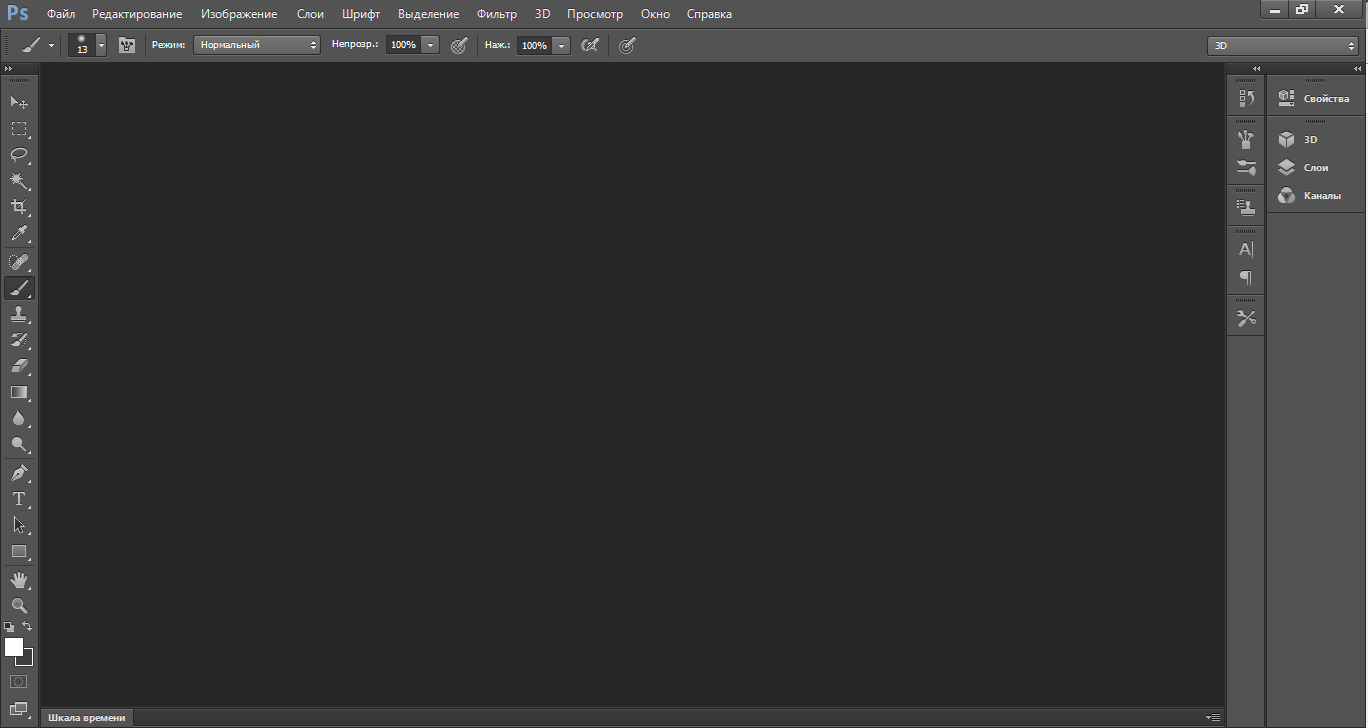Open the Выделение menu
The image size is (1368, 728).
click(428, 14)
